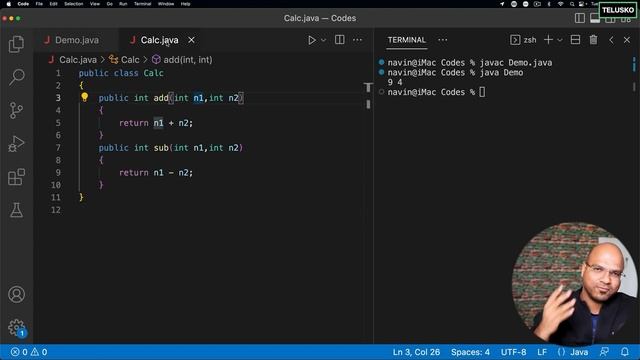Open the editor More Actions ellipsis
The image size is (640, 360).
coord(358,40)
